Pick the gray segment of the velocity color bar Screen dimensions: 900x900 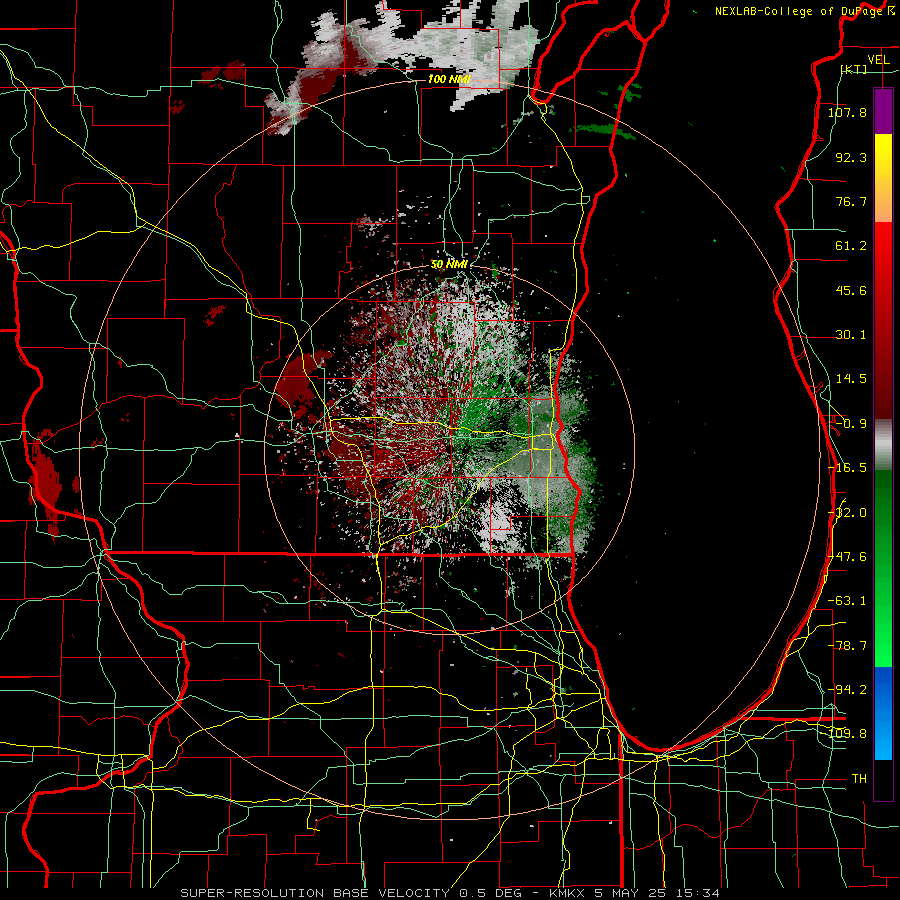pos(883,445)
